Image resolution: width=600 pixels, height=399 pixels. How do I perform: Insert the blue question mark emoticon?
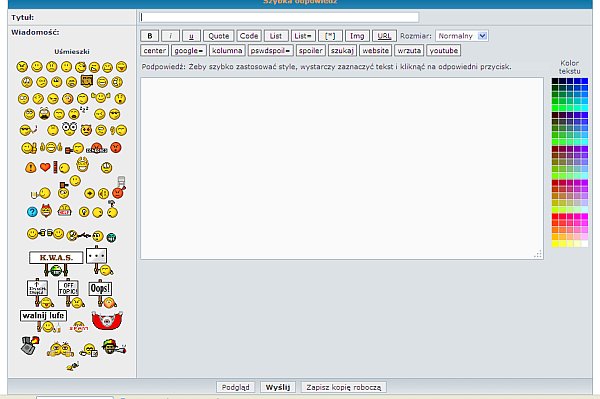[32, 211]
